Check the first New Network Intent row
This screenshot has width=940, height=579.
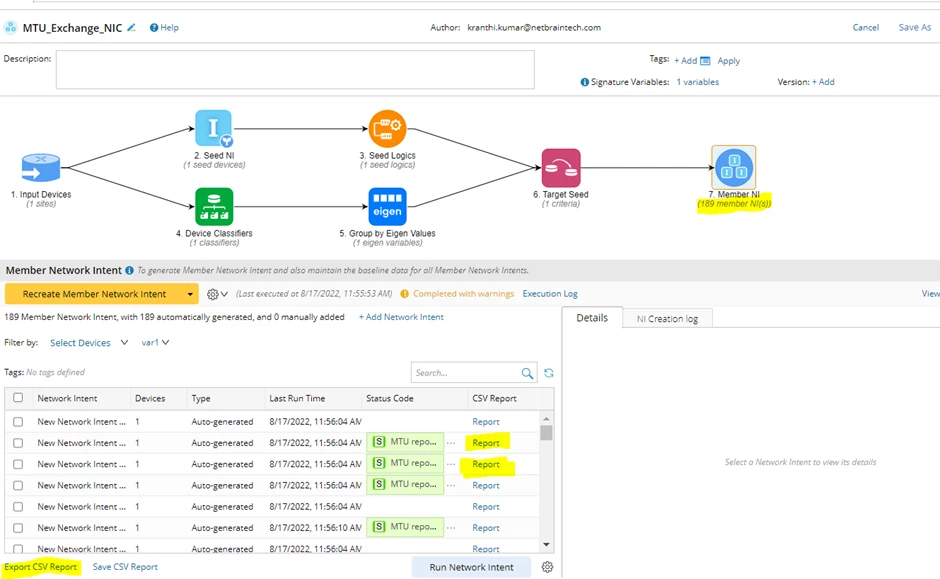(x=18, y=422)
